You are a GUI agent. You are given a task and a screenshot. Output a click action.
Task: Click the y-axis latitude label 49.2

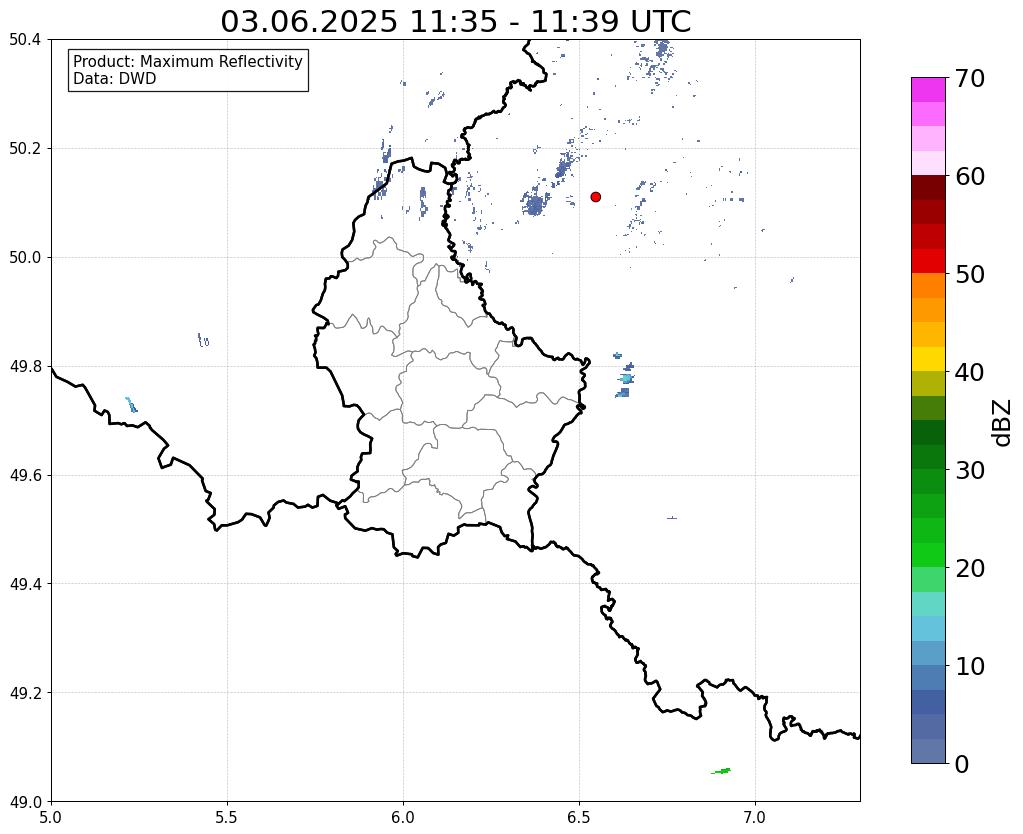(x=25, y=693)
